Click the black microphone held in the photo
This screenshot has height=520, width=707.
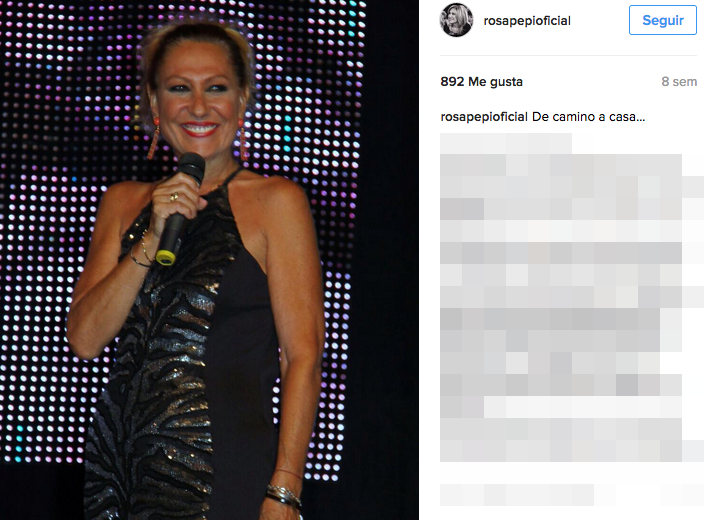pos(180,207)
